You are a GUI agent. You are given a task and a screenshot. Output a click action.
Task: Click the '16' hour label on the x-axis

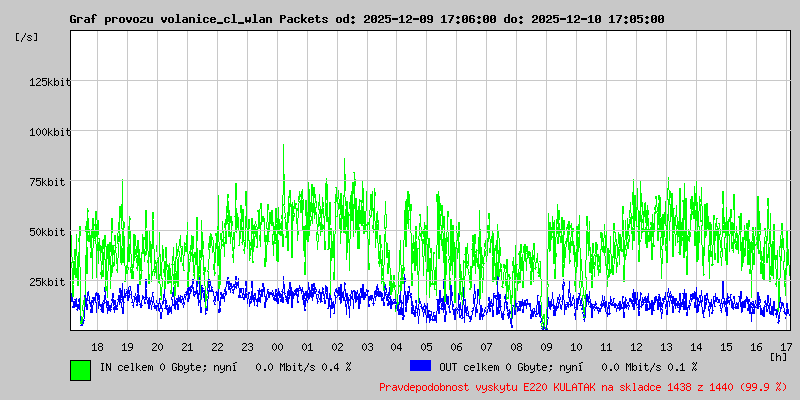pyautogui.click(x=756, y=347)
